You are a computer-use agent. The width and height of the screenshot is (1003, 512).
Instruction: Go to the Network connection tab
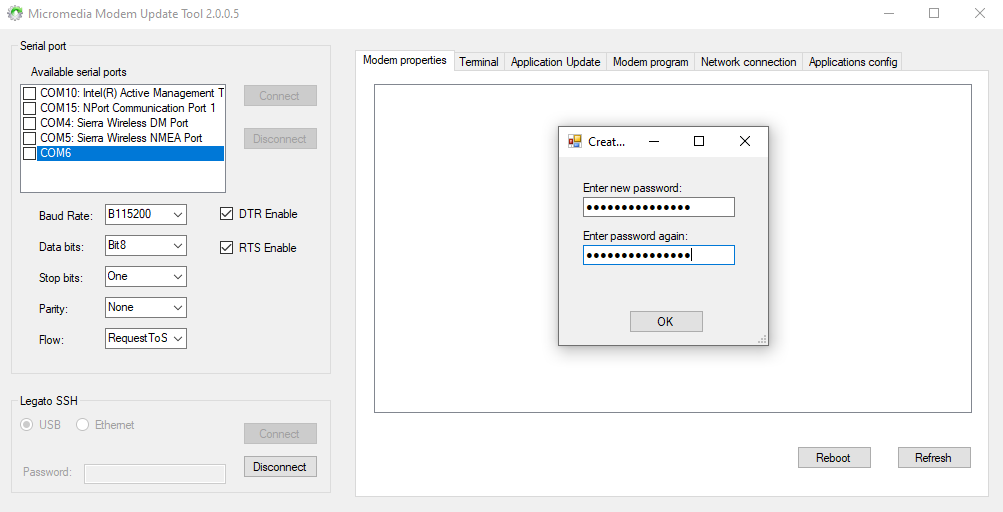click(x=748, y=62)
